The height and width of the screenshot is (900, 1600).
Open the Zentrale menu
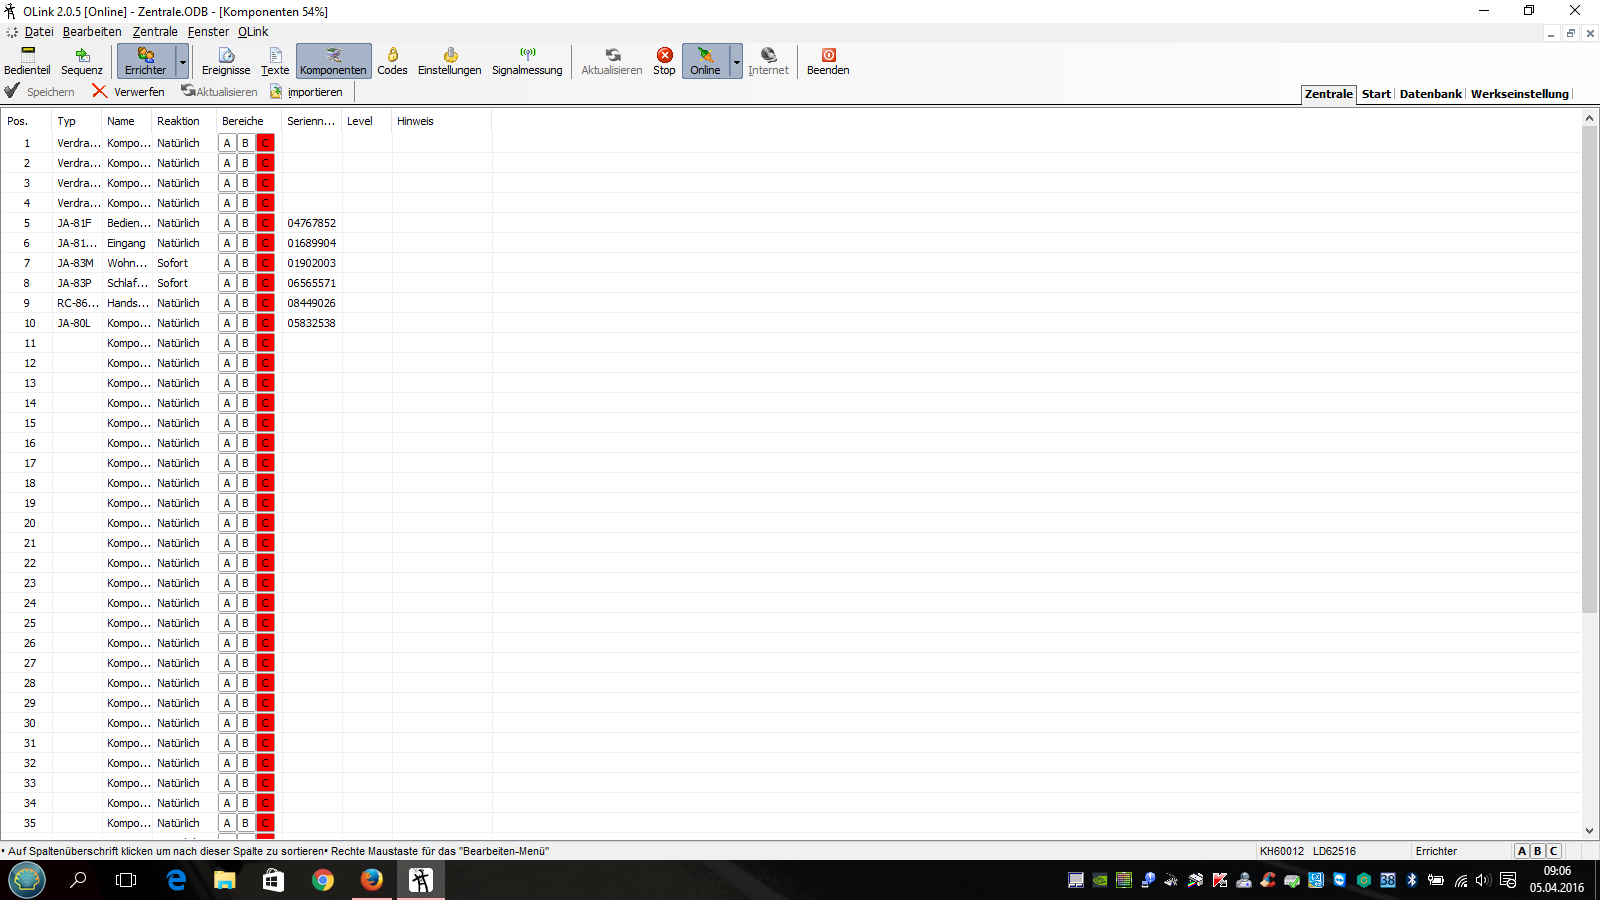(155, 32)
